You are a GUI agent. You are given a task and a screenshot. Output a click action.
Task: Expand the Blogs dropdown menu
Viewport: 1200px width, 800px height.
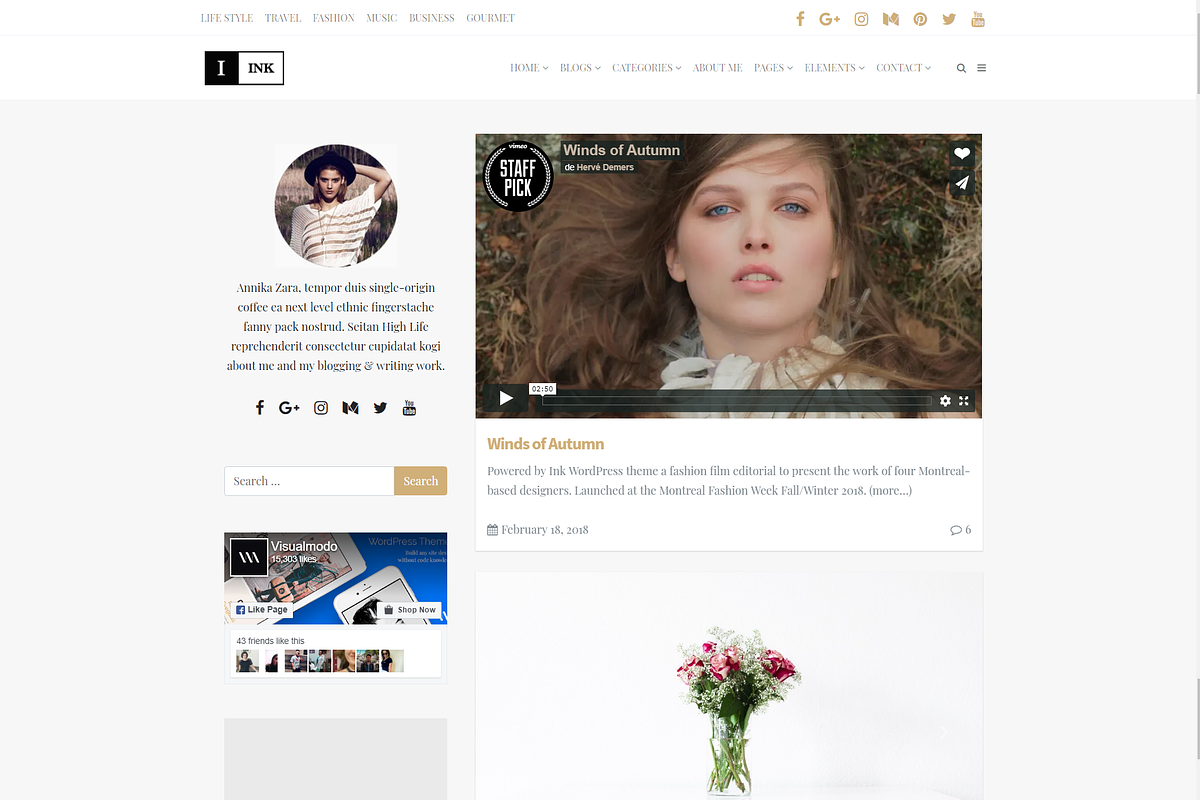580,68
